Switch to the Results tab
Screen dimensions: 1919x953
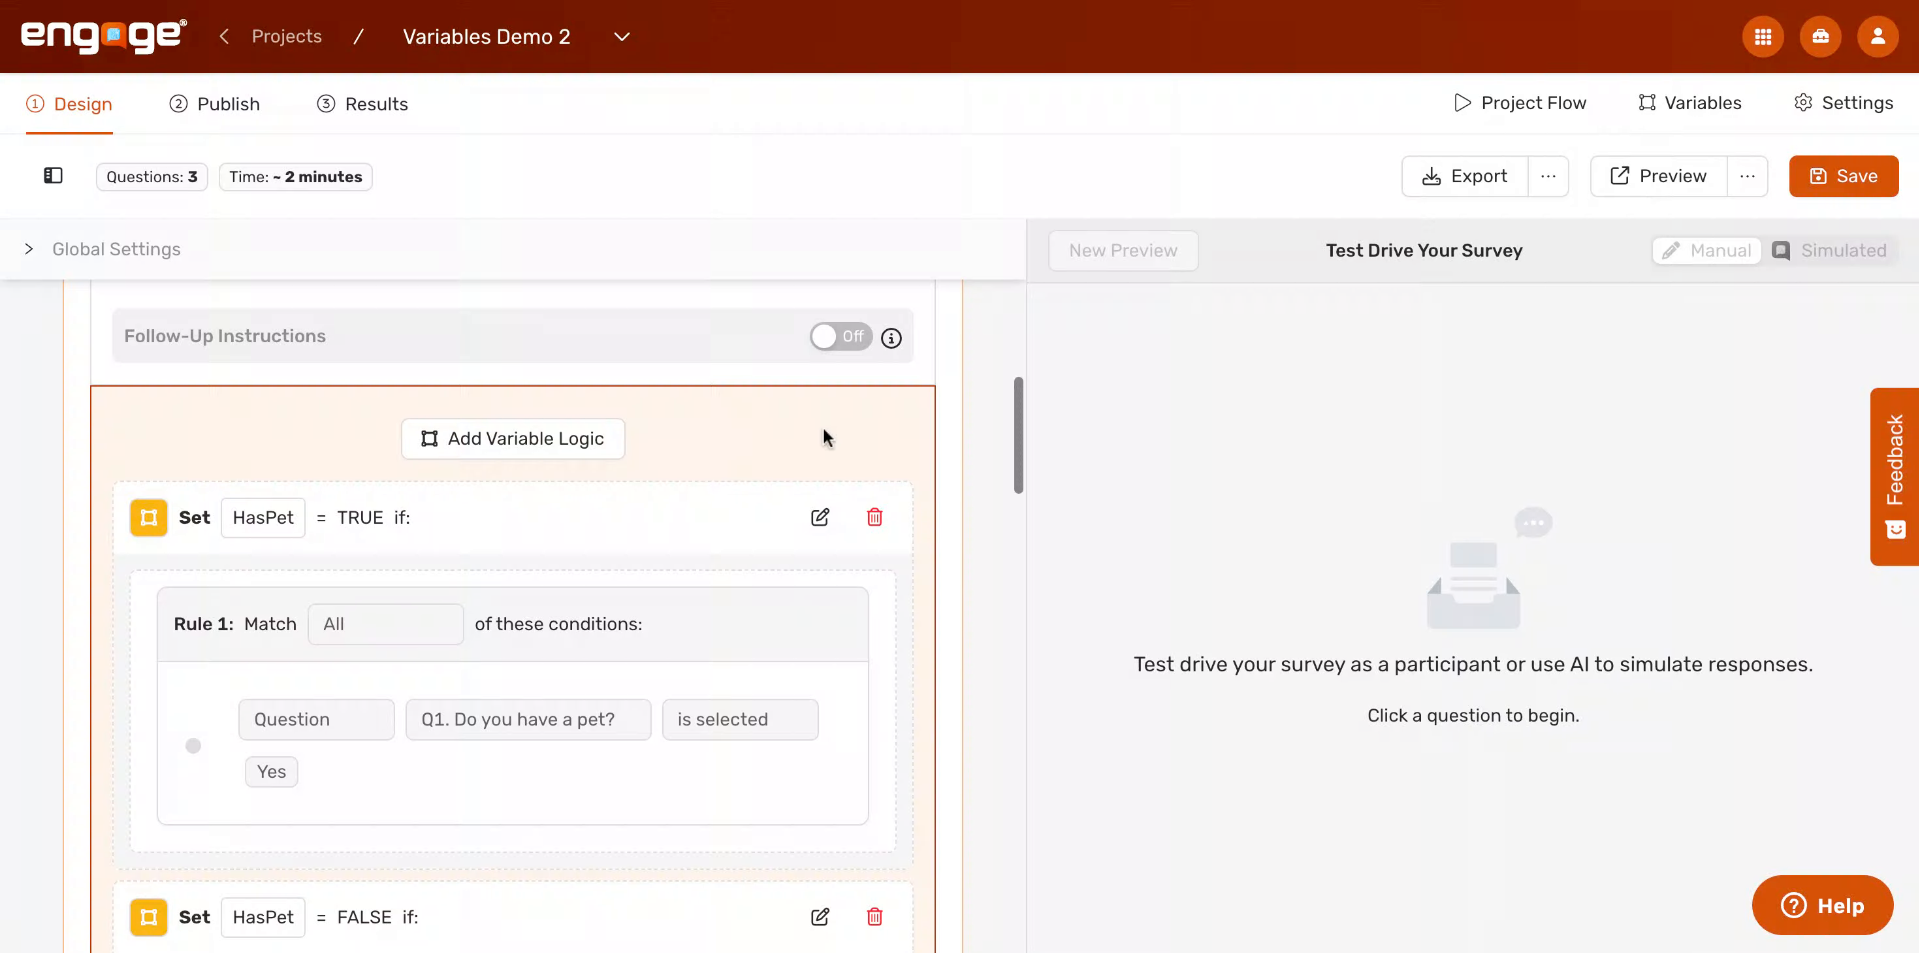(362, 104)
